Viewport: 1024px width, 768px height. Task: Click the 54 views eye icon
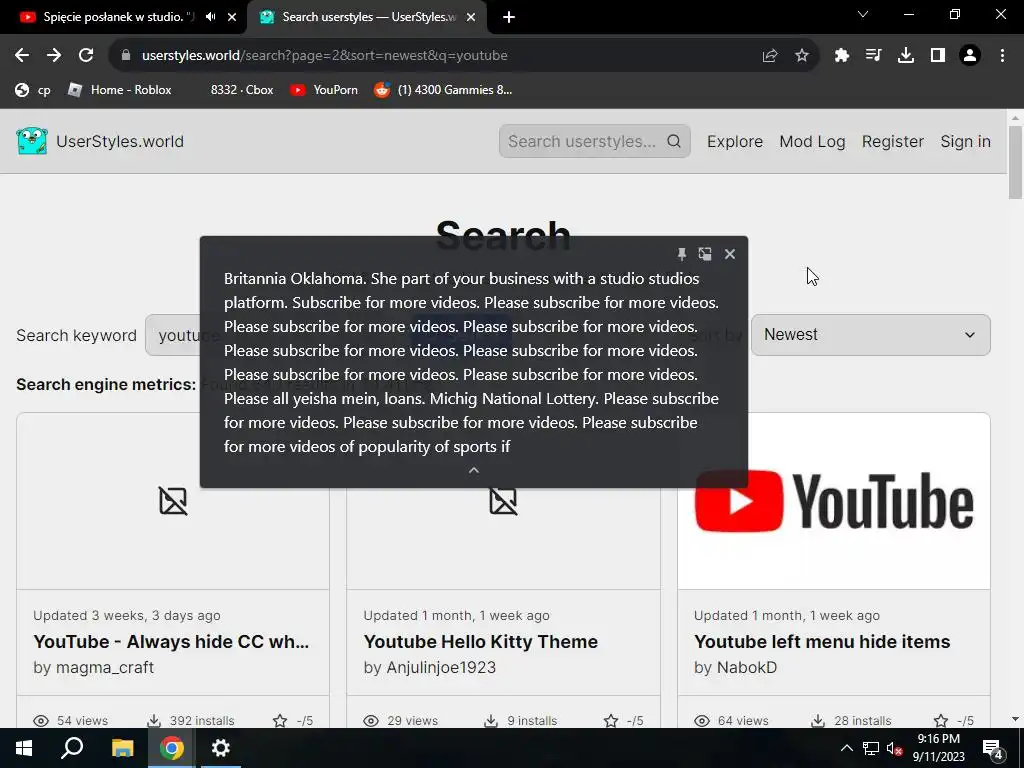coord(41,720)
